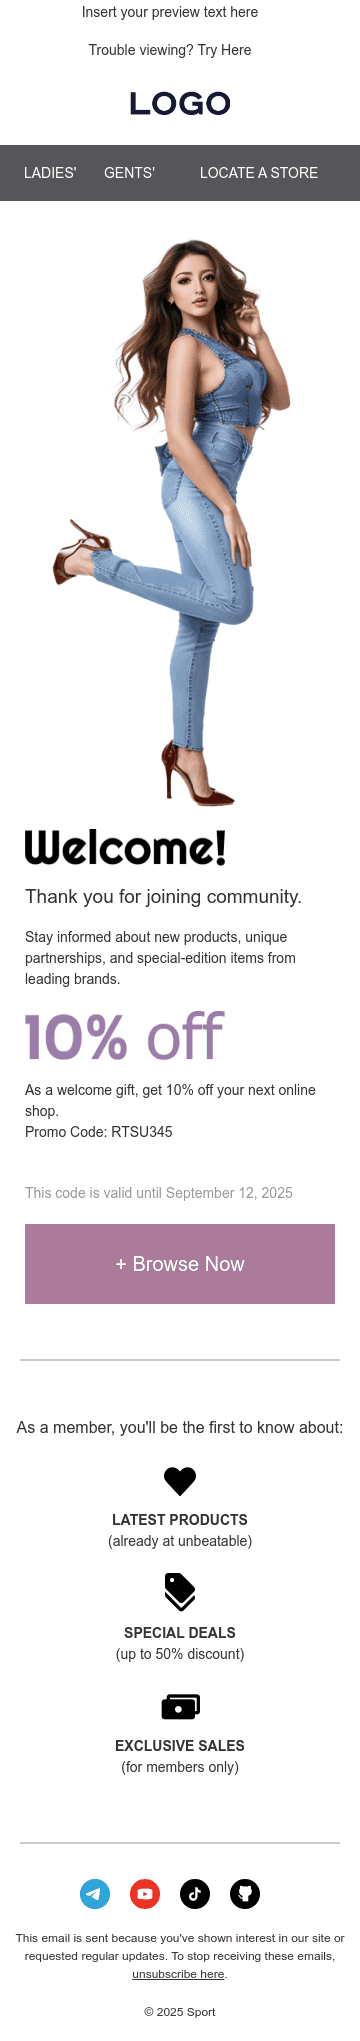Click the LOGO brand image

180,103
